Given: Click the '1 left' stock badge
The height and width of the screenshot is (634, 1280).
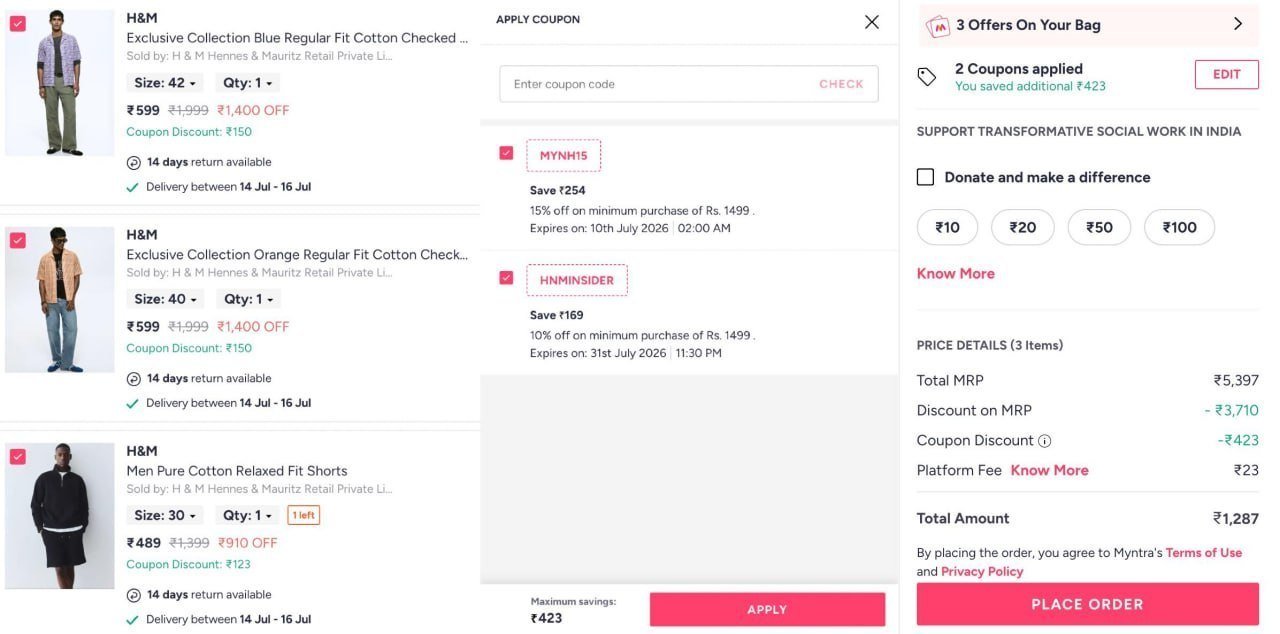Looking at the screenshot, I should [304, 515].
